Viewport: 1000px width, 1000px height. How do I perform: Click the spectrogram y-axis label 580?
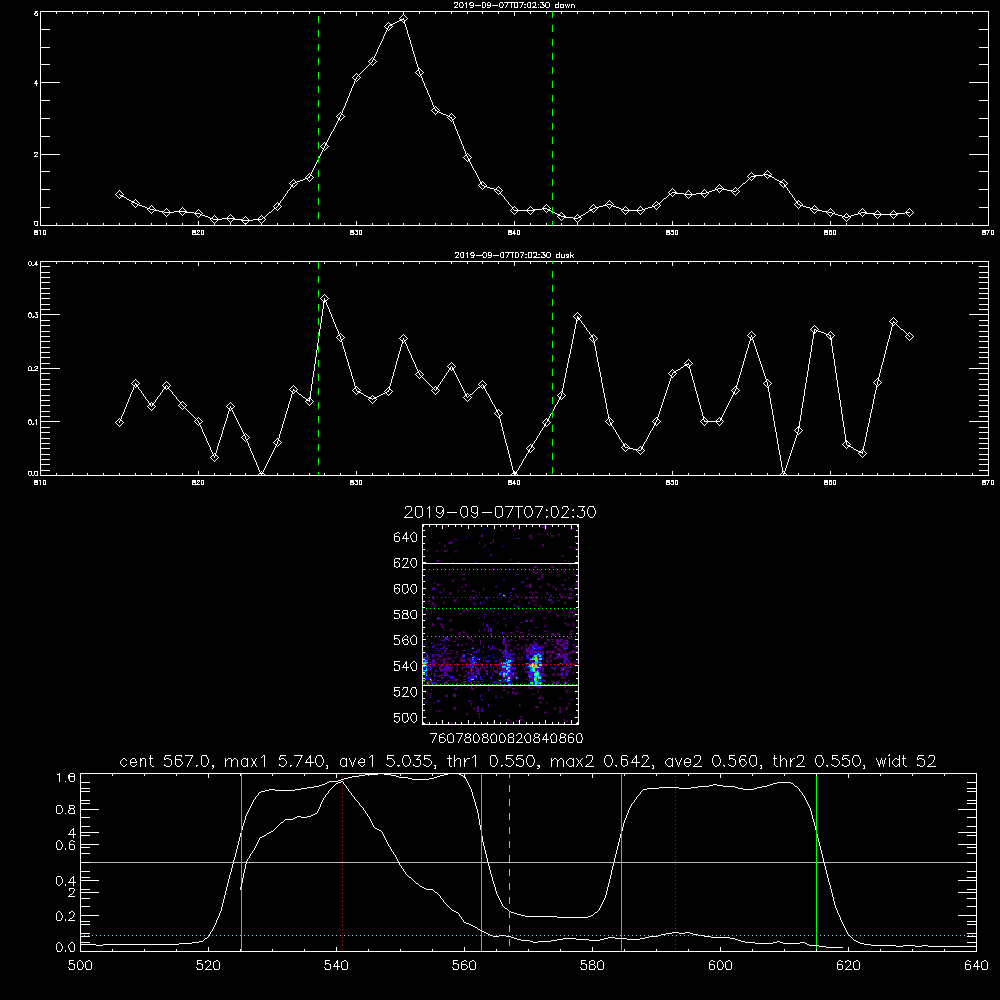tap(406, 615)
